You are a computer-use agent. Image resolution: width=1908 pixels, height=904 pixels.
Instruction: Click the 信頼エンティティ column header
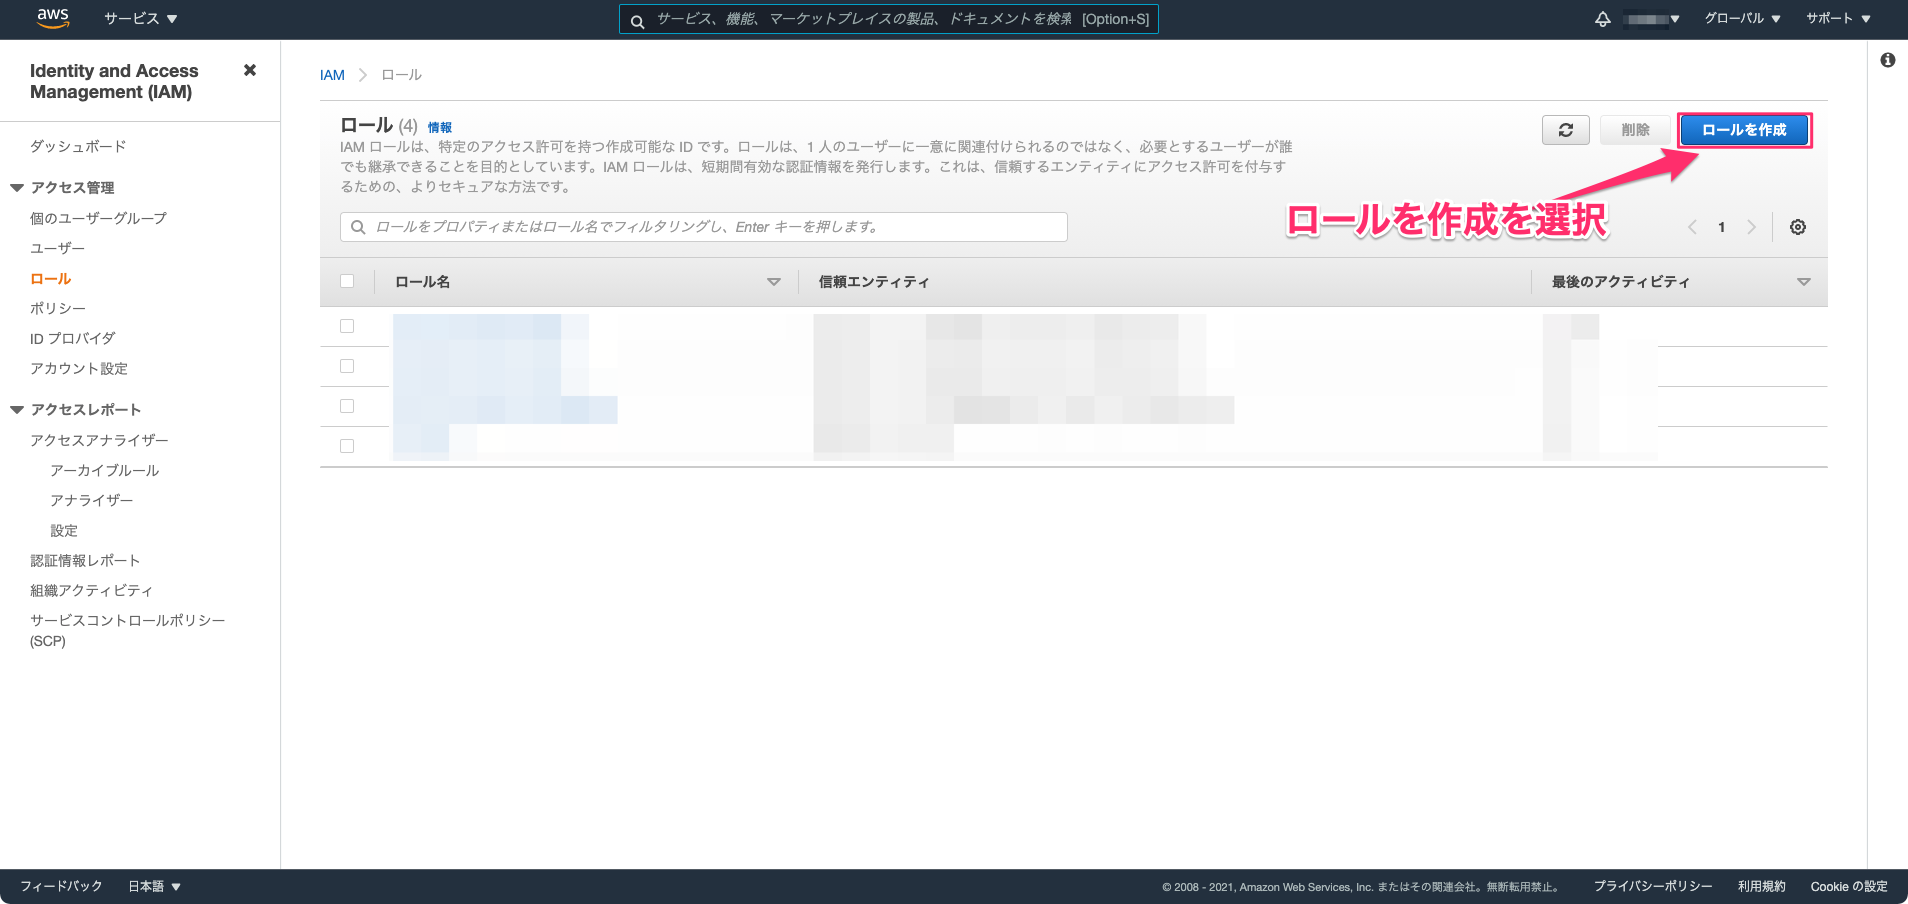874,282
